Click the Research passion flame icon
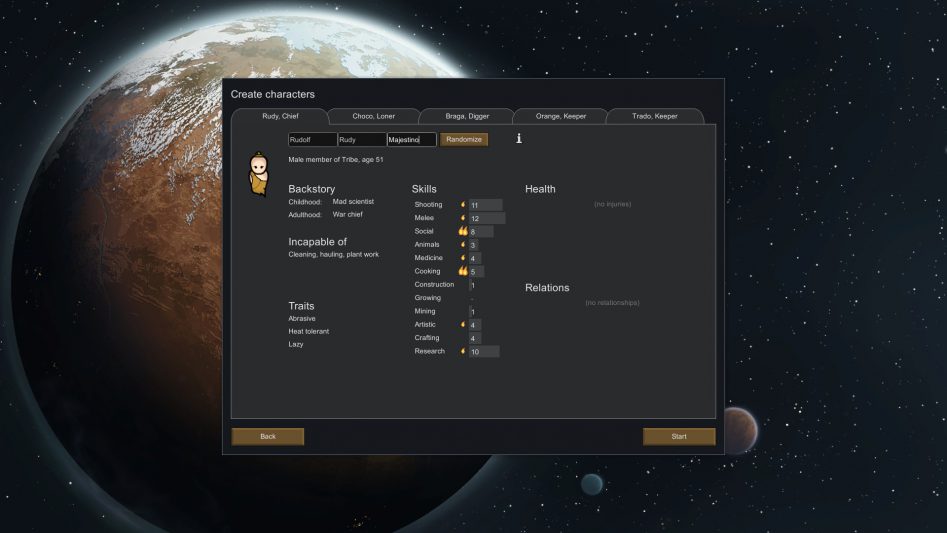Image resolution: width=947 pixels, height=533 pixels. [463, 351]
